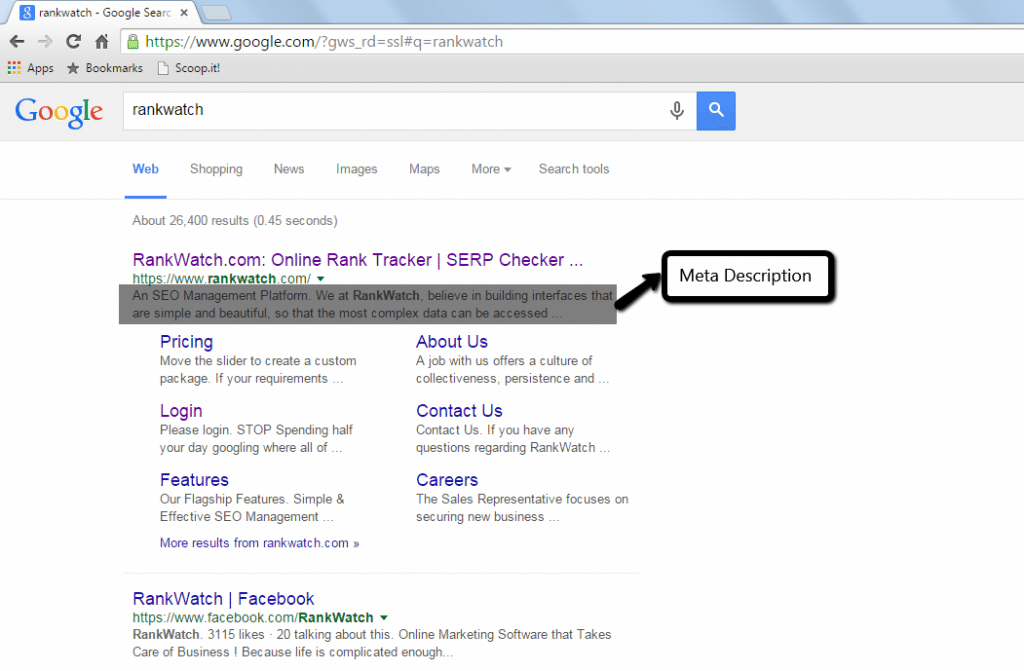The height and width of the screenshot is (671, 1024).
Task: Click the blue search magnifier button
Action: click(716, 110)
